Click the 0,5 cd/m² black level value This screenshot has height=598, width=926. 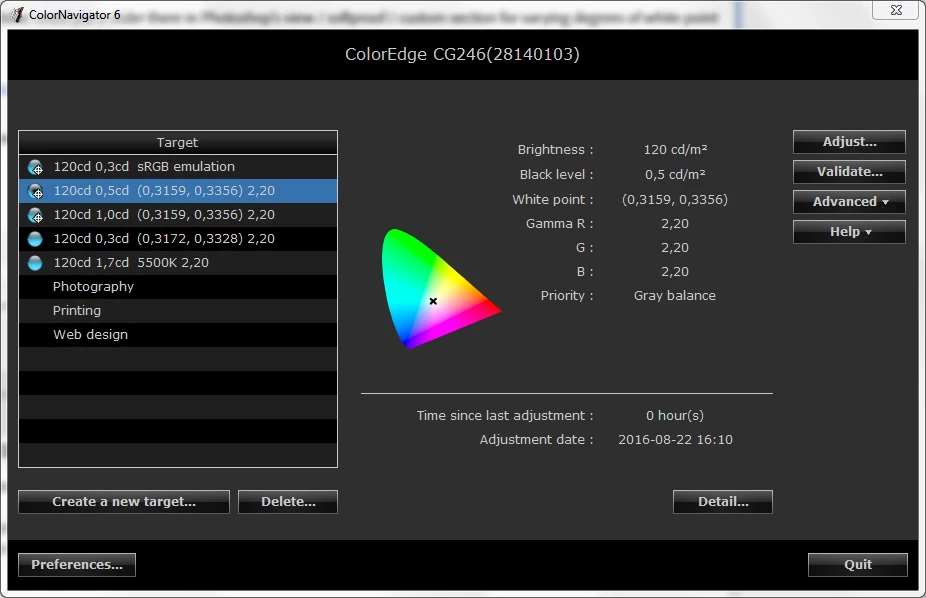pos(675,175)
